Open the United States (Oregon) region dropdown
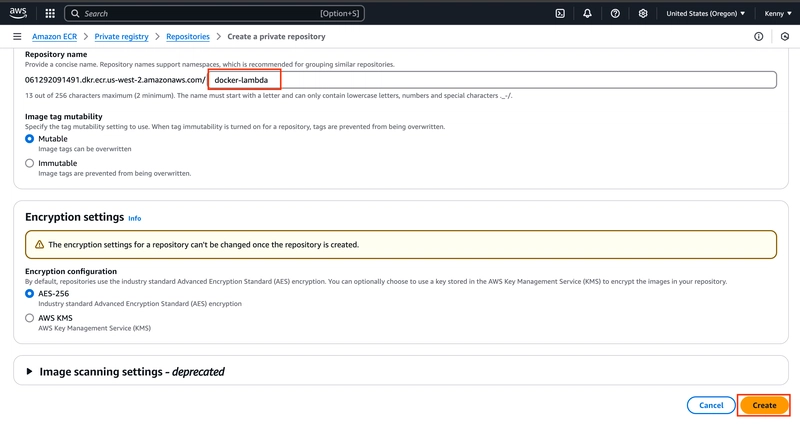 pyautogui.click(x=705, y=13)
